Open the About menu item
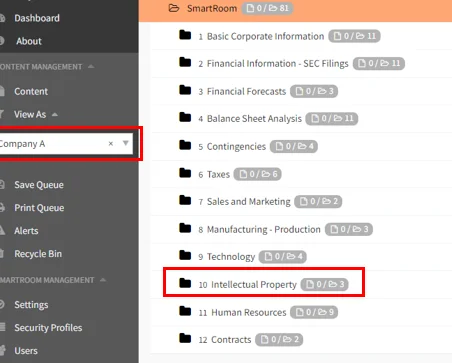Image resolution: width=452 pixels, height=363 pixels. pyautogui.click(x=29, y=41)
